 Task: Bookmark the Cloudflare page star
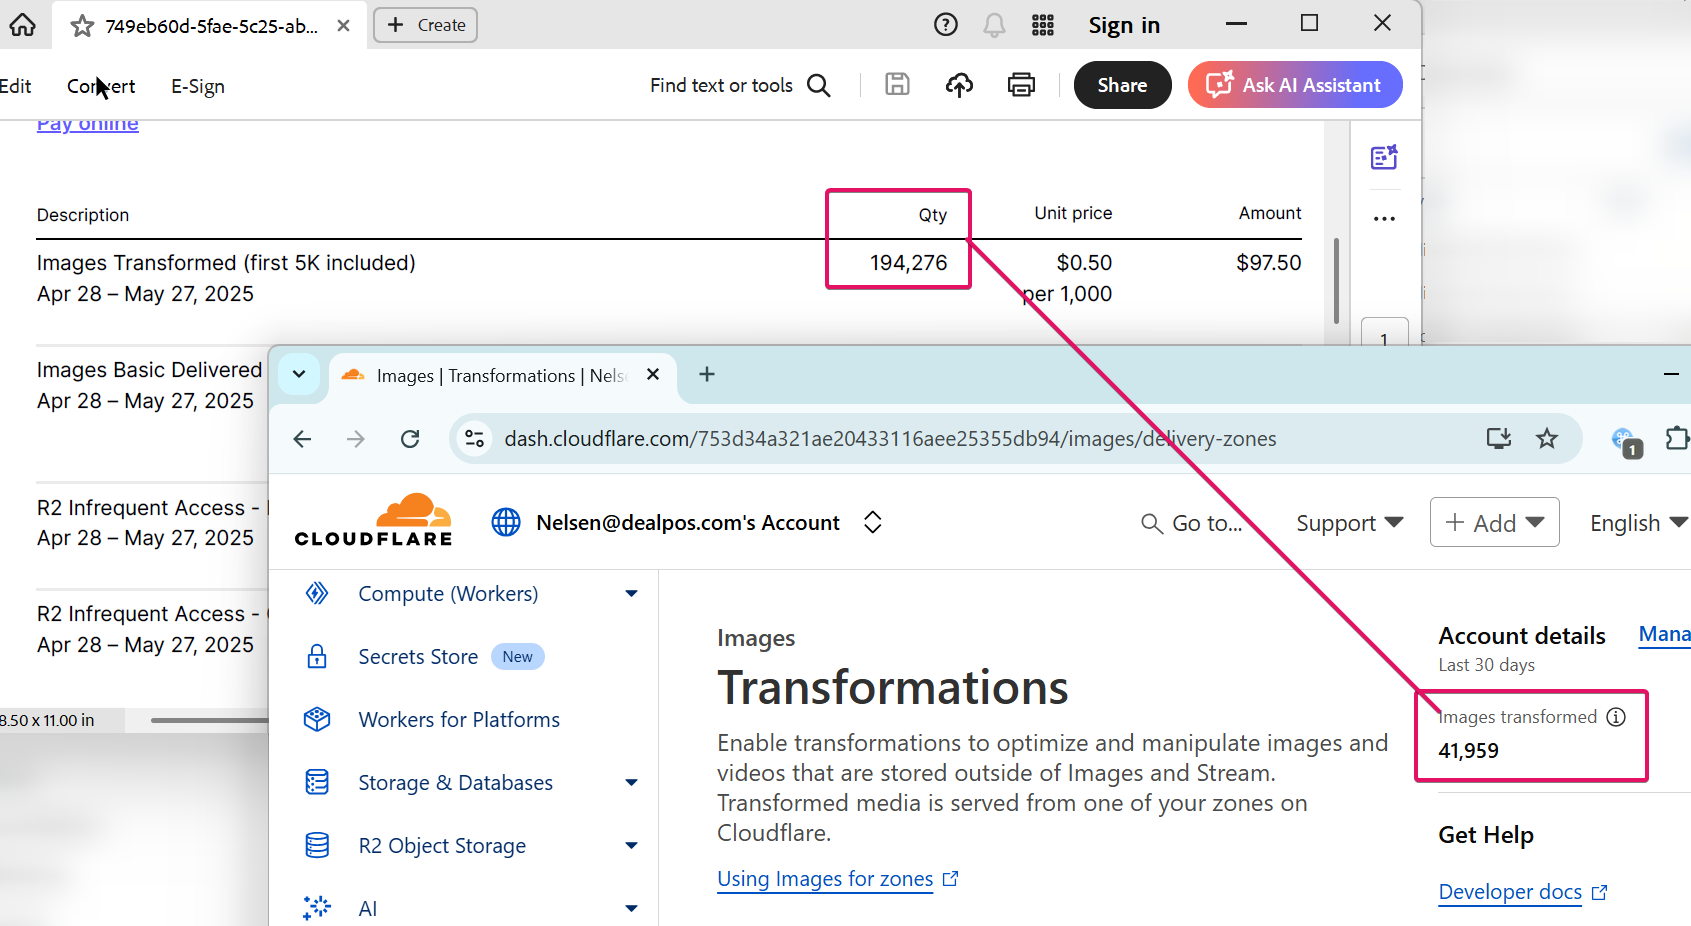(x=1547, y=438)
